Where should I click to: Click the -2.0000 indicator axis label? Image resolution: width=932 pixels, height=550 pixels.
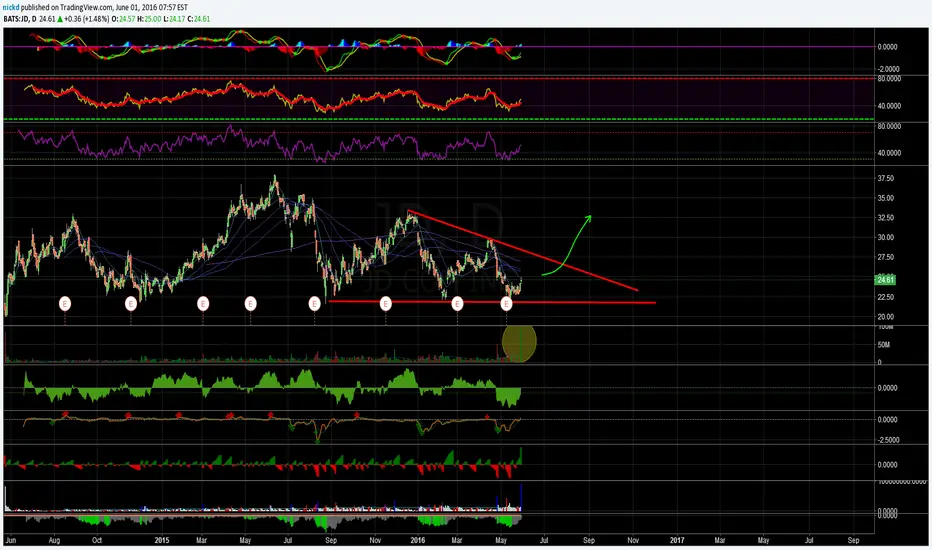coord(888,70)
